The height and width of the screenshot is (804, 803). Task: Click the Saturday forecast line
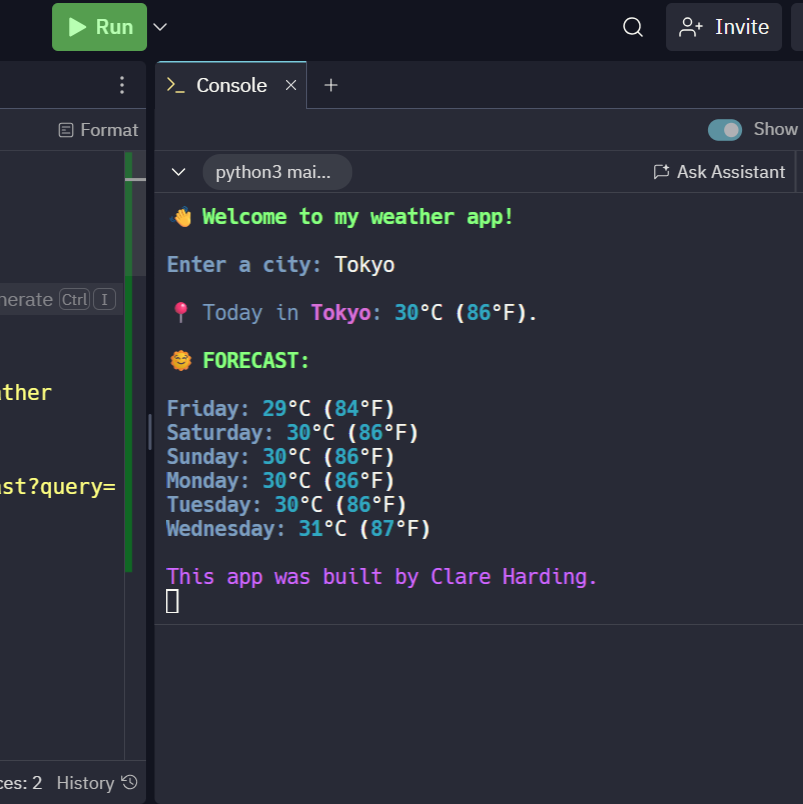click(293, 433)
